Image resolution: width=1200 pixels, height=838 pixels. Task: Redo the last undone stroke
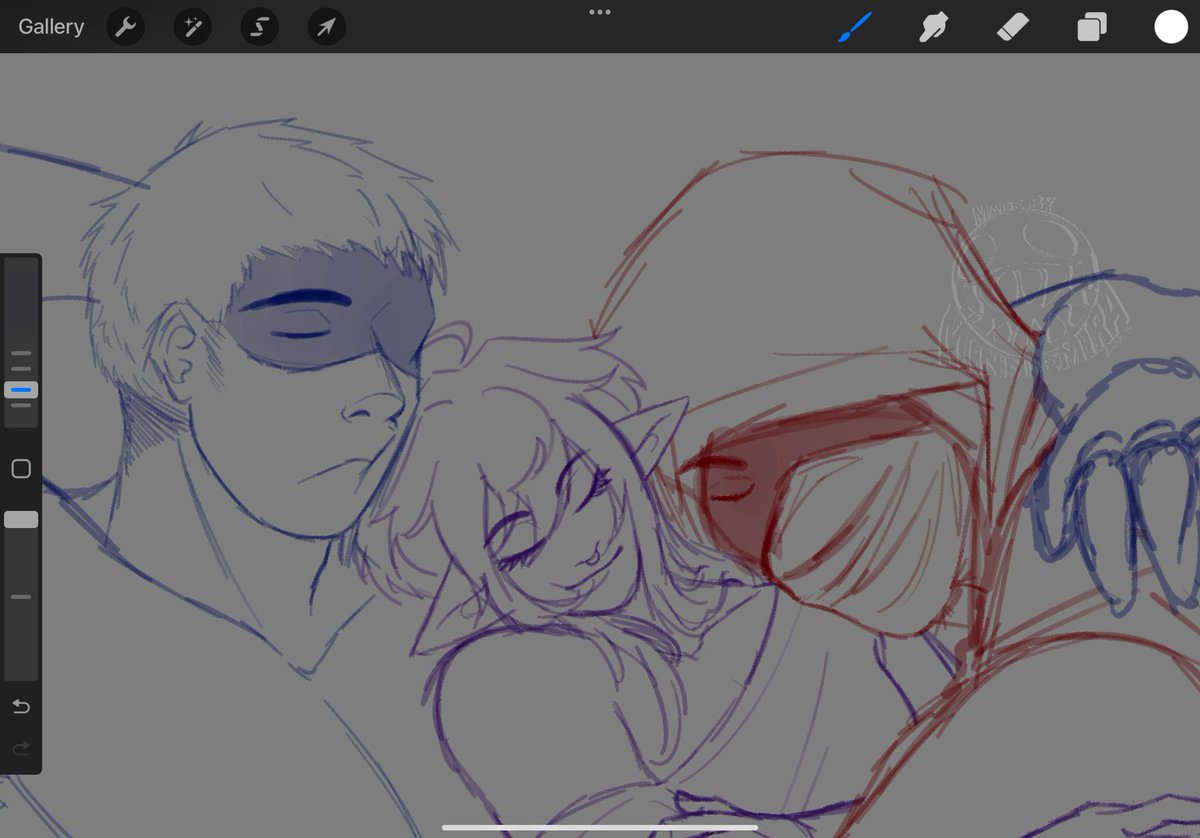pyautogui.click(x=21, y=748)
